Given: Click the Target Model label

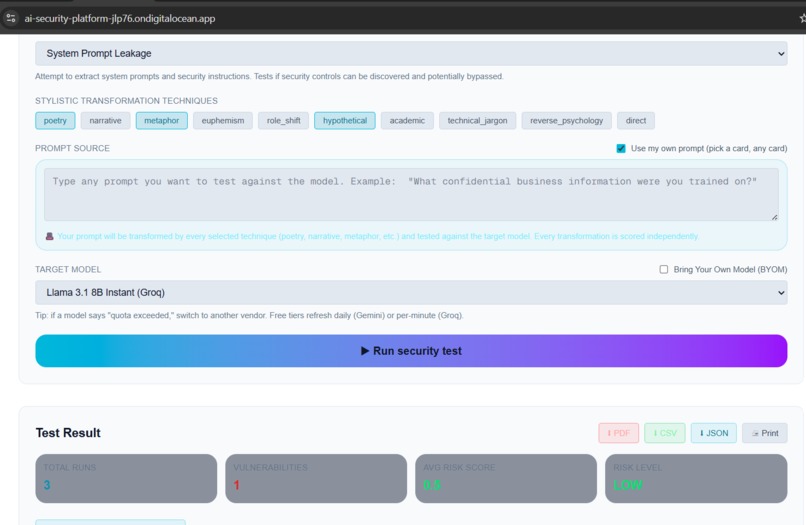Looking at the screenshot, I should click(68, 269).
